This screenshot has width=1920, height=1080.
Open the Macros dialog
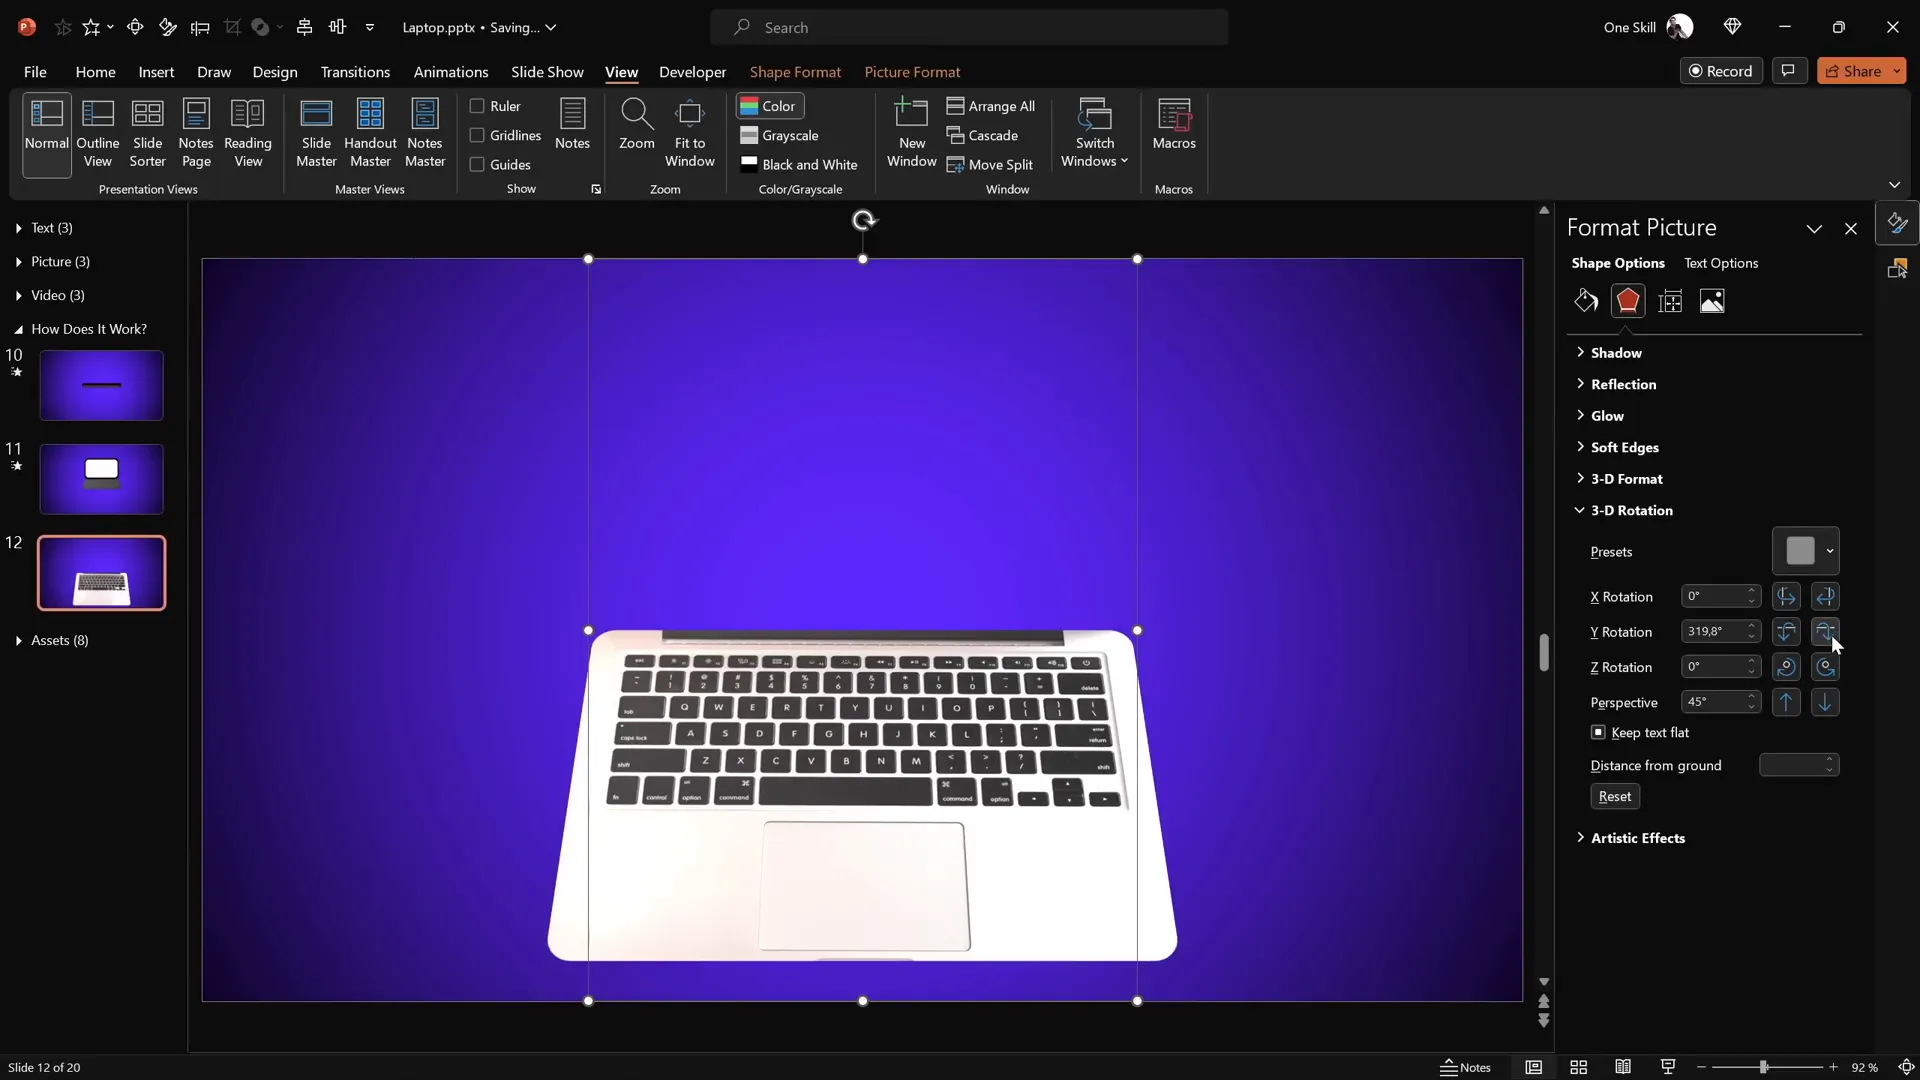[x=1174, y=125]
